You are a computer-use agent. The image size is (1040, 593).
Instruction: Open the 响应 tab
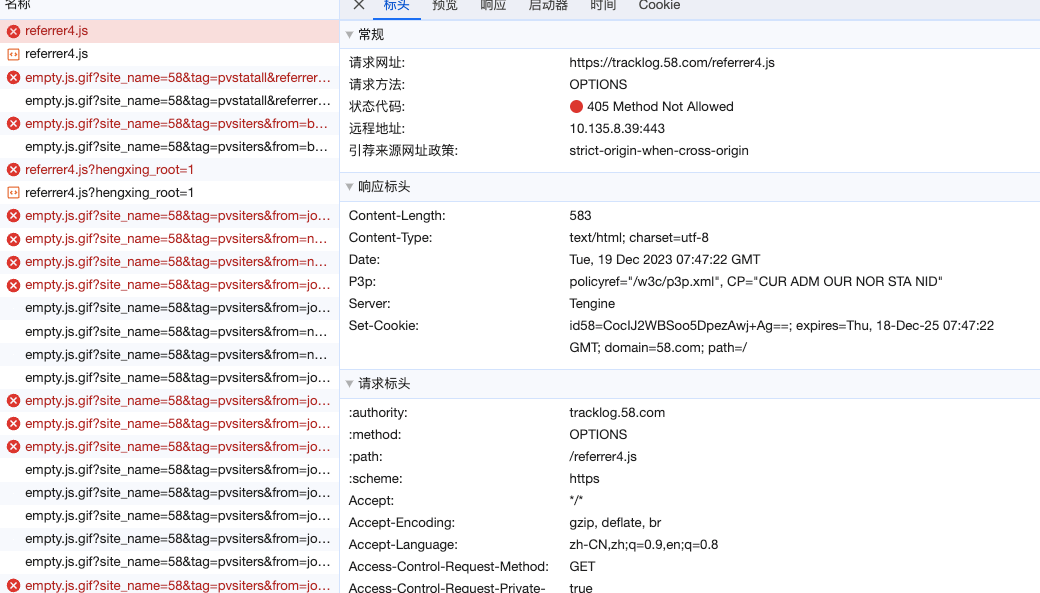point(493,6)
